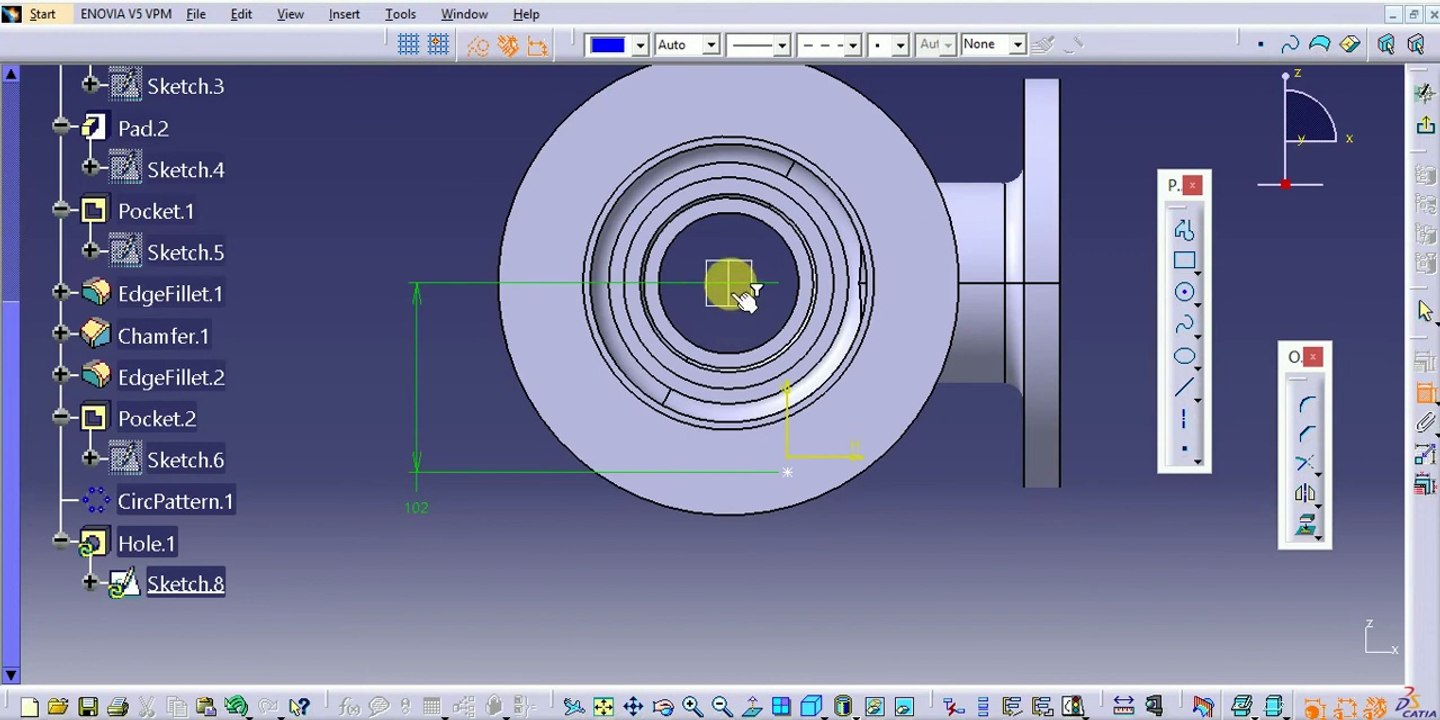Activate the Corner fillet tool
This screenshot has width=1440, height=720.
coord(1306,406)
